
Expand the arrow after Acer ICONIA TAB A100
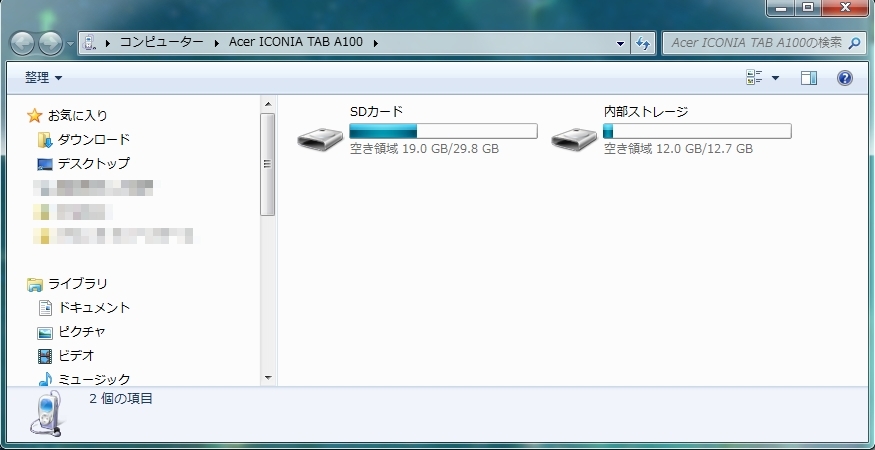pos(376,43)
